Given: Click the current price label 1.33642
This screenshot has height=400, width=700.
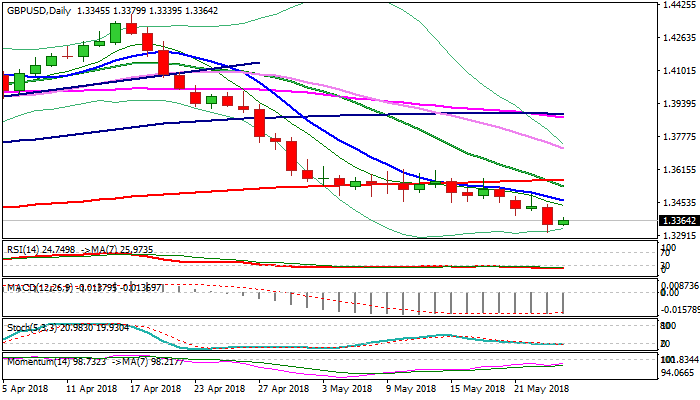Looking at the screenshot, I should click(679, 221).
